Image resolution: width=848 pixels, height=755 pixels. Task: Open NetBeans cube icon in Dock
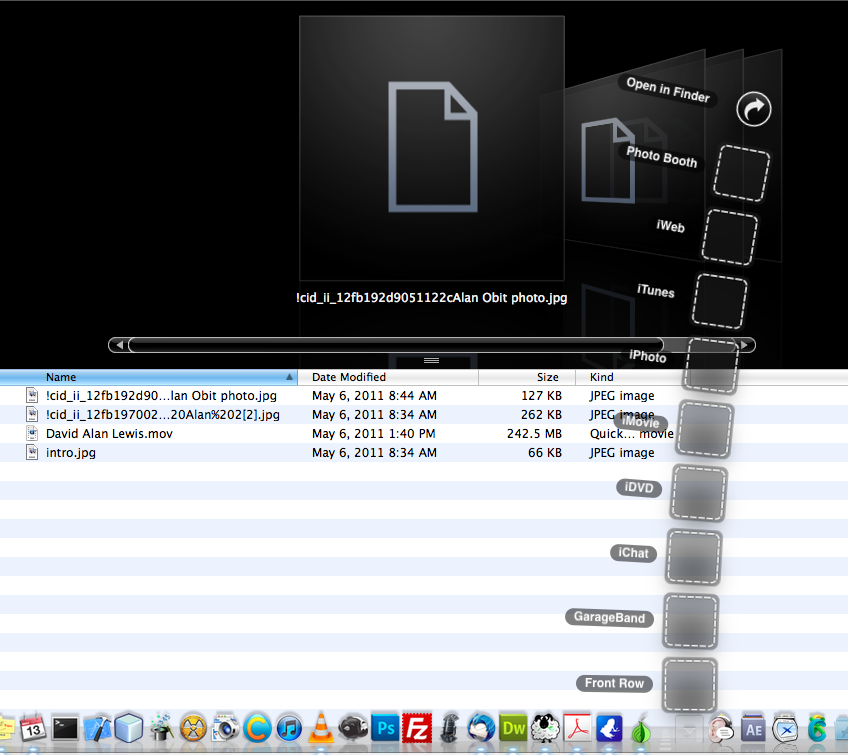click(129, 727)
